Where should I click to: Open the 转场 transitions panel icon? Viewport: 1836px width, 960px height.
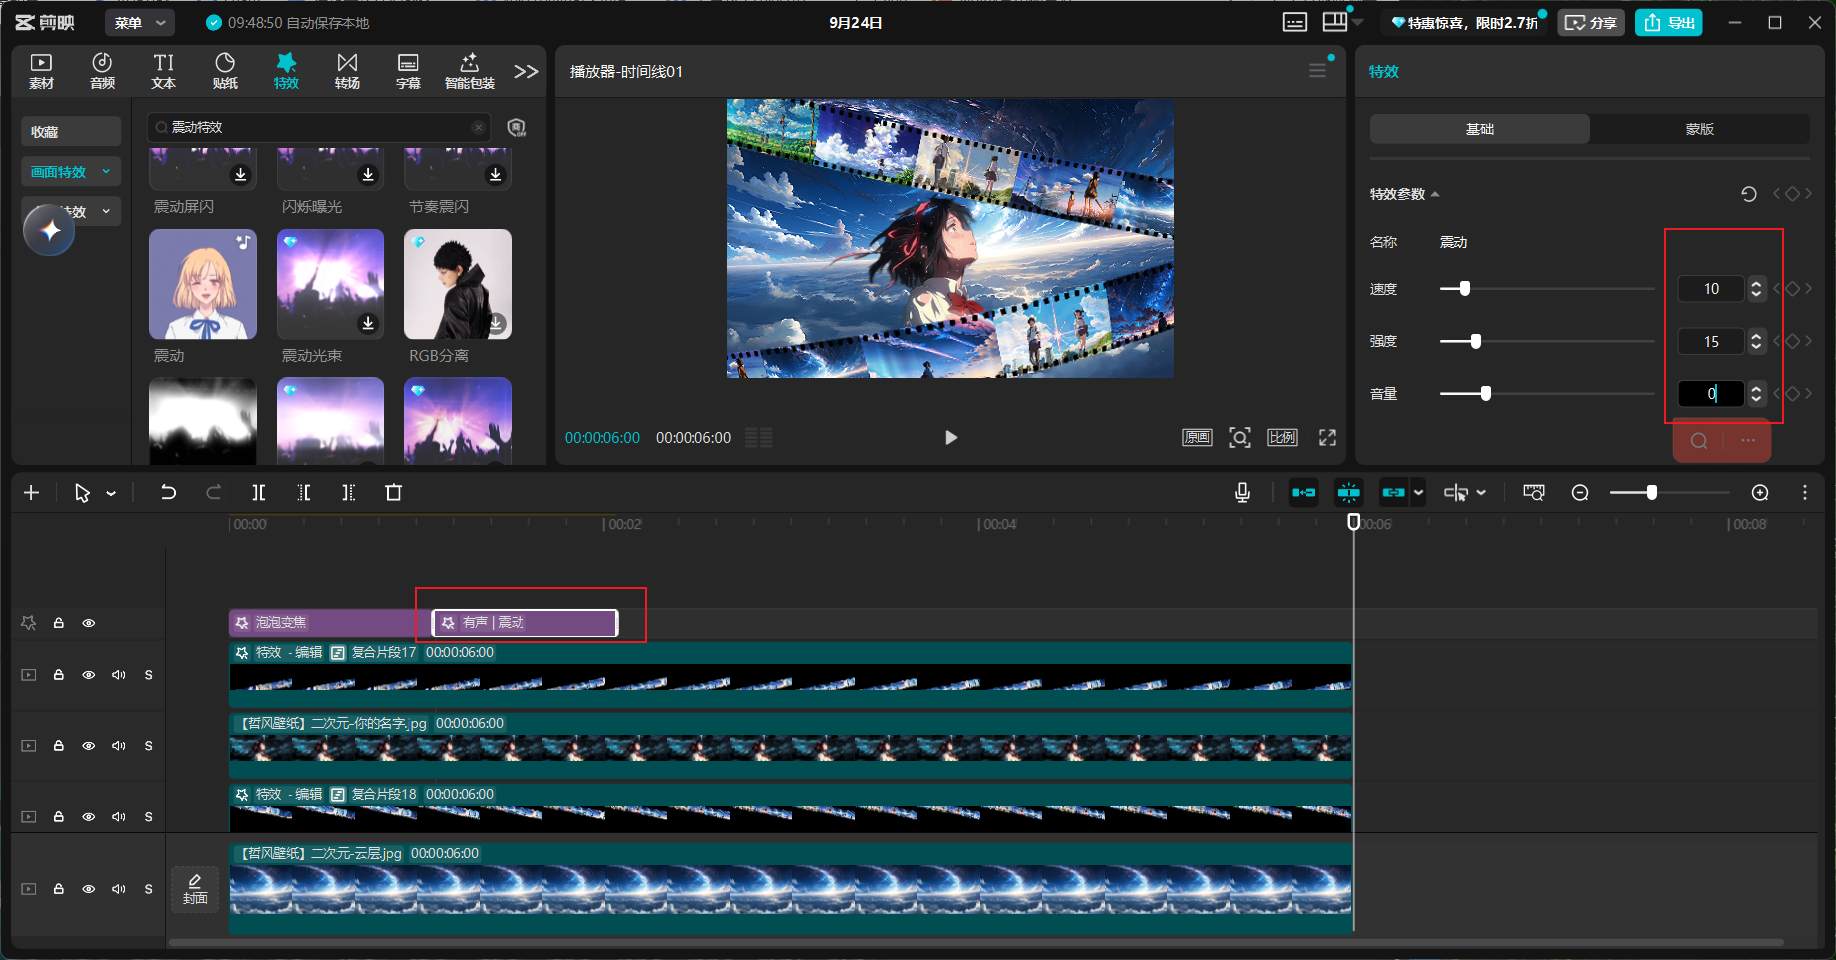347,71
